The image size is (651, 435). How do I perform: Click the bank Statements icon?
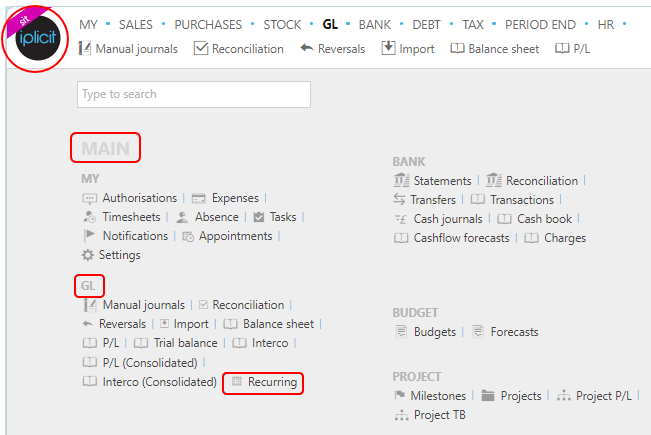coord(401,181)
